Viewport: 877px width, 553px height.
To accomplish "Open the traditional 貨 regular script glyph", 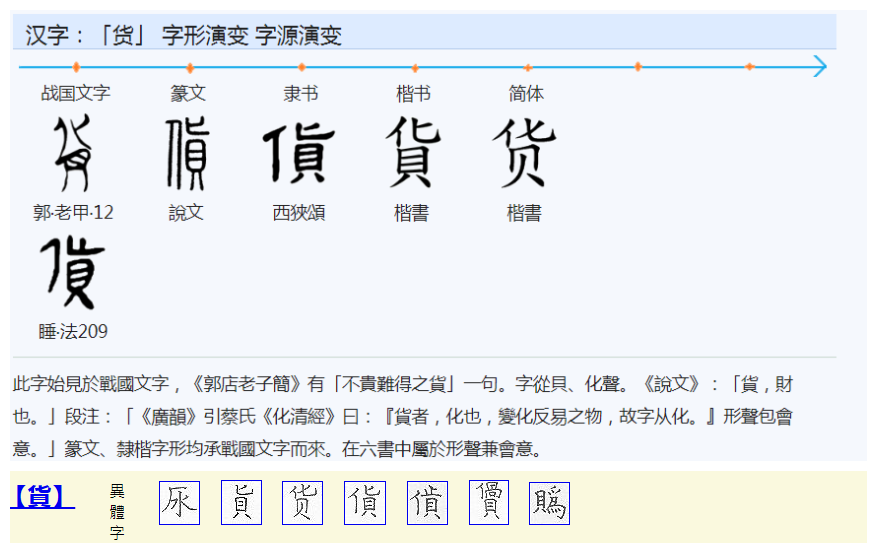I will point(413,152).
